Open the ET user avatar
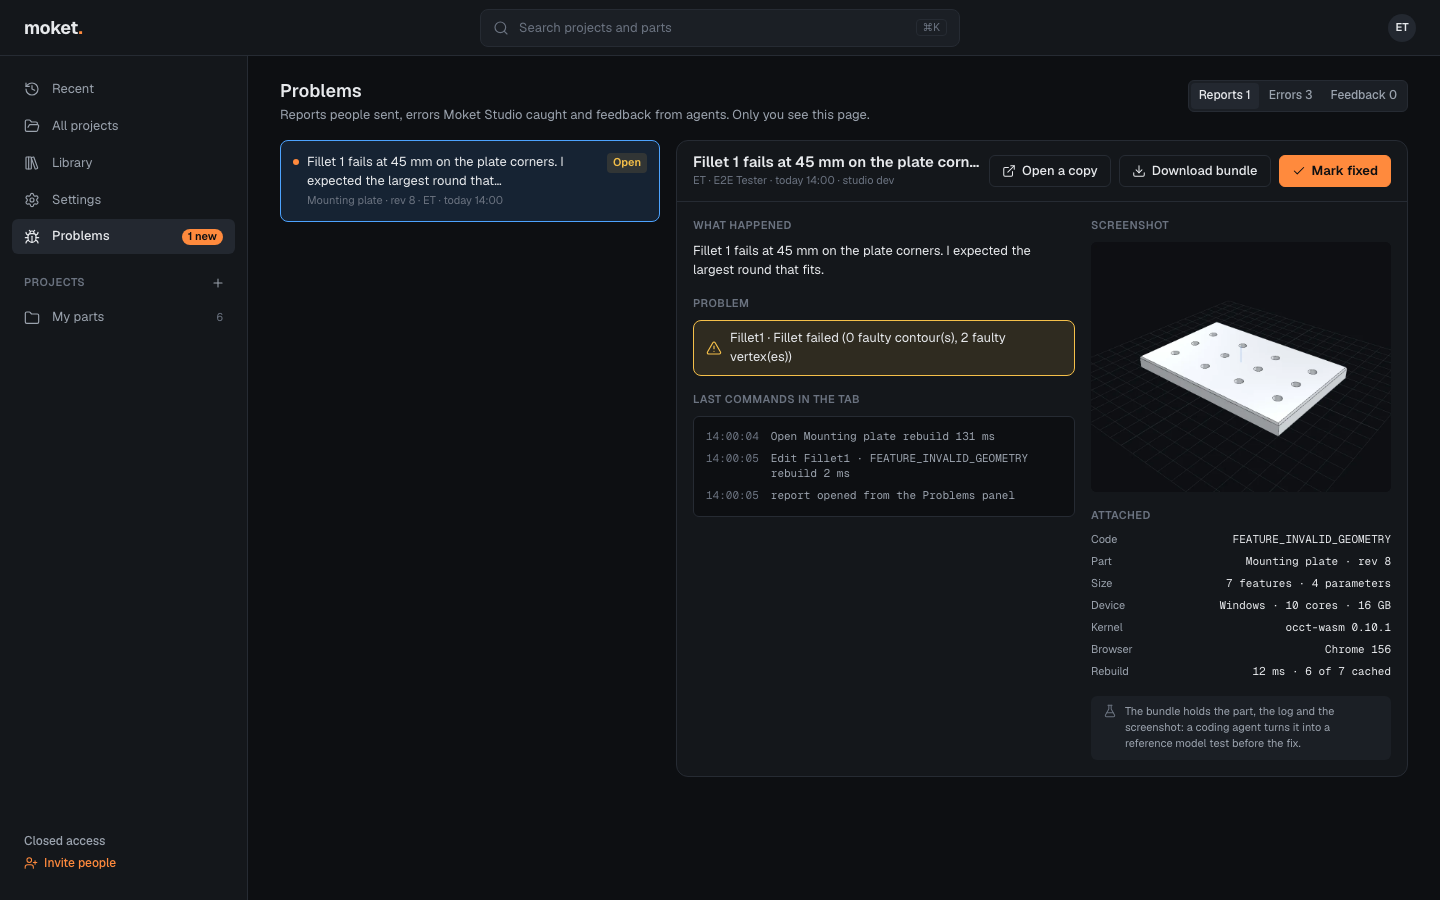This screenshot has width=1440, height=900. 1402,28
